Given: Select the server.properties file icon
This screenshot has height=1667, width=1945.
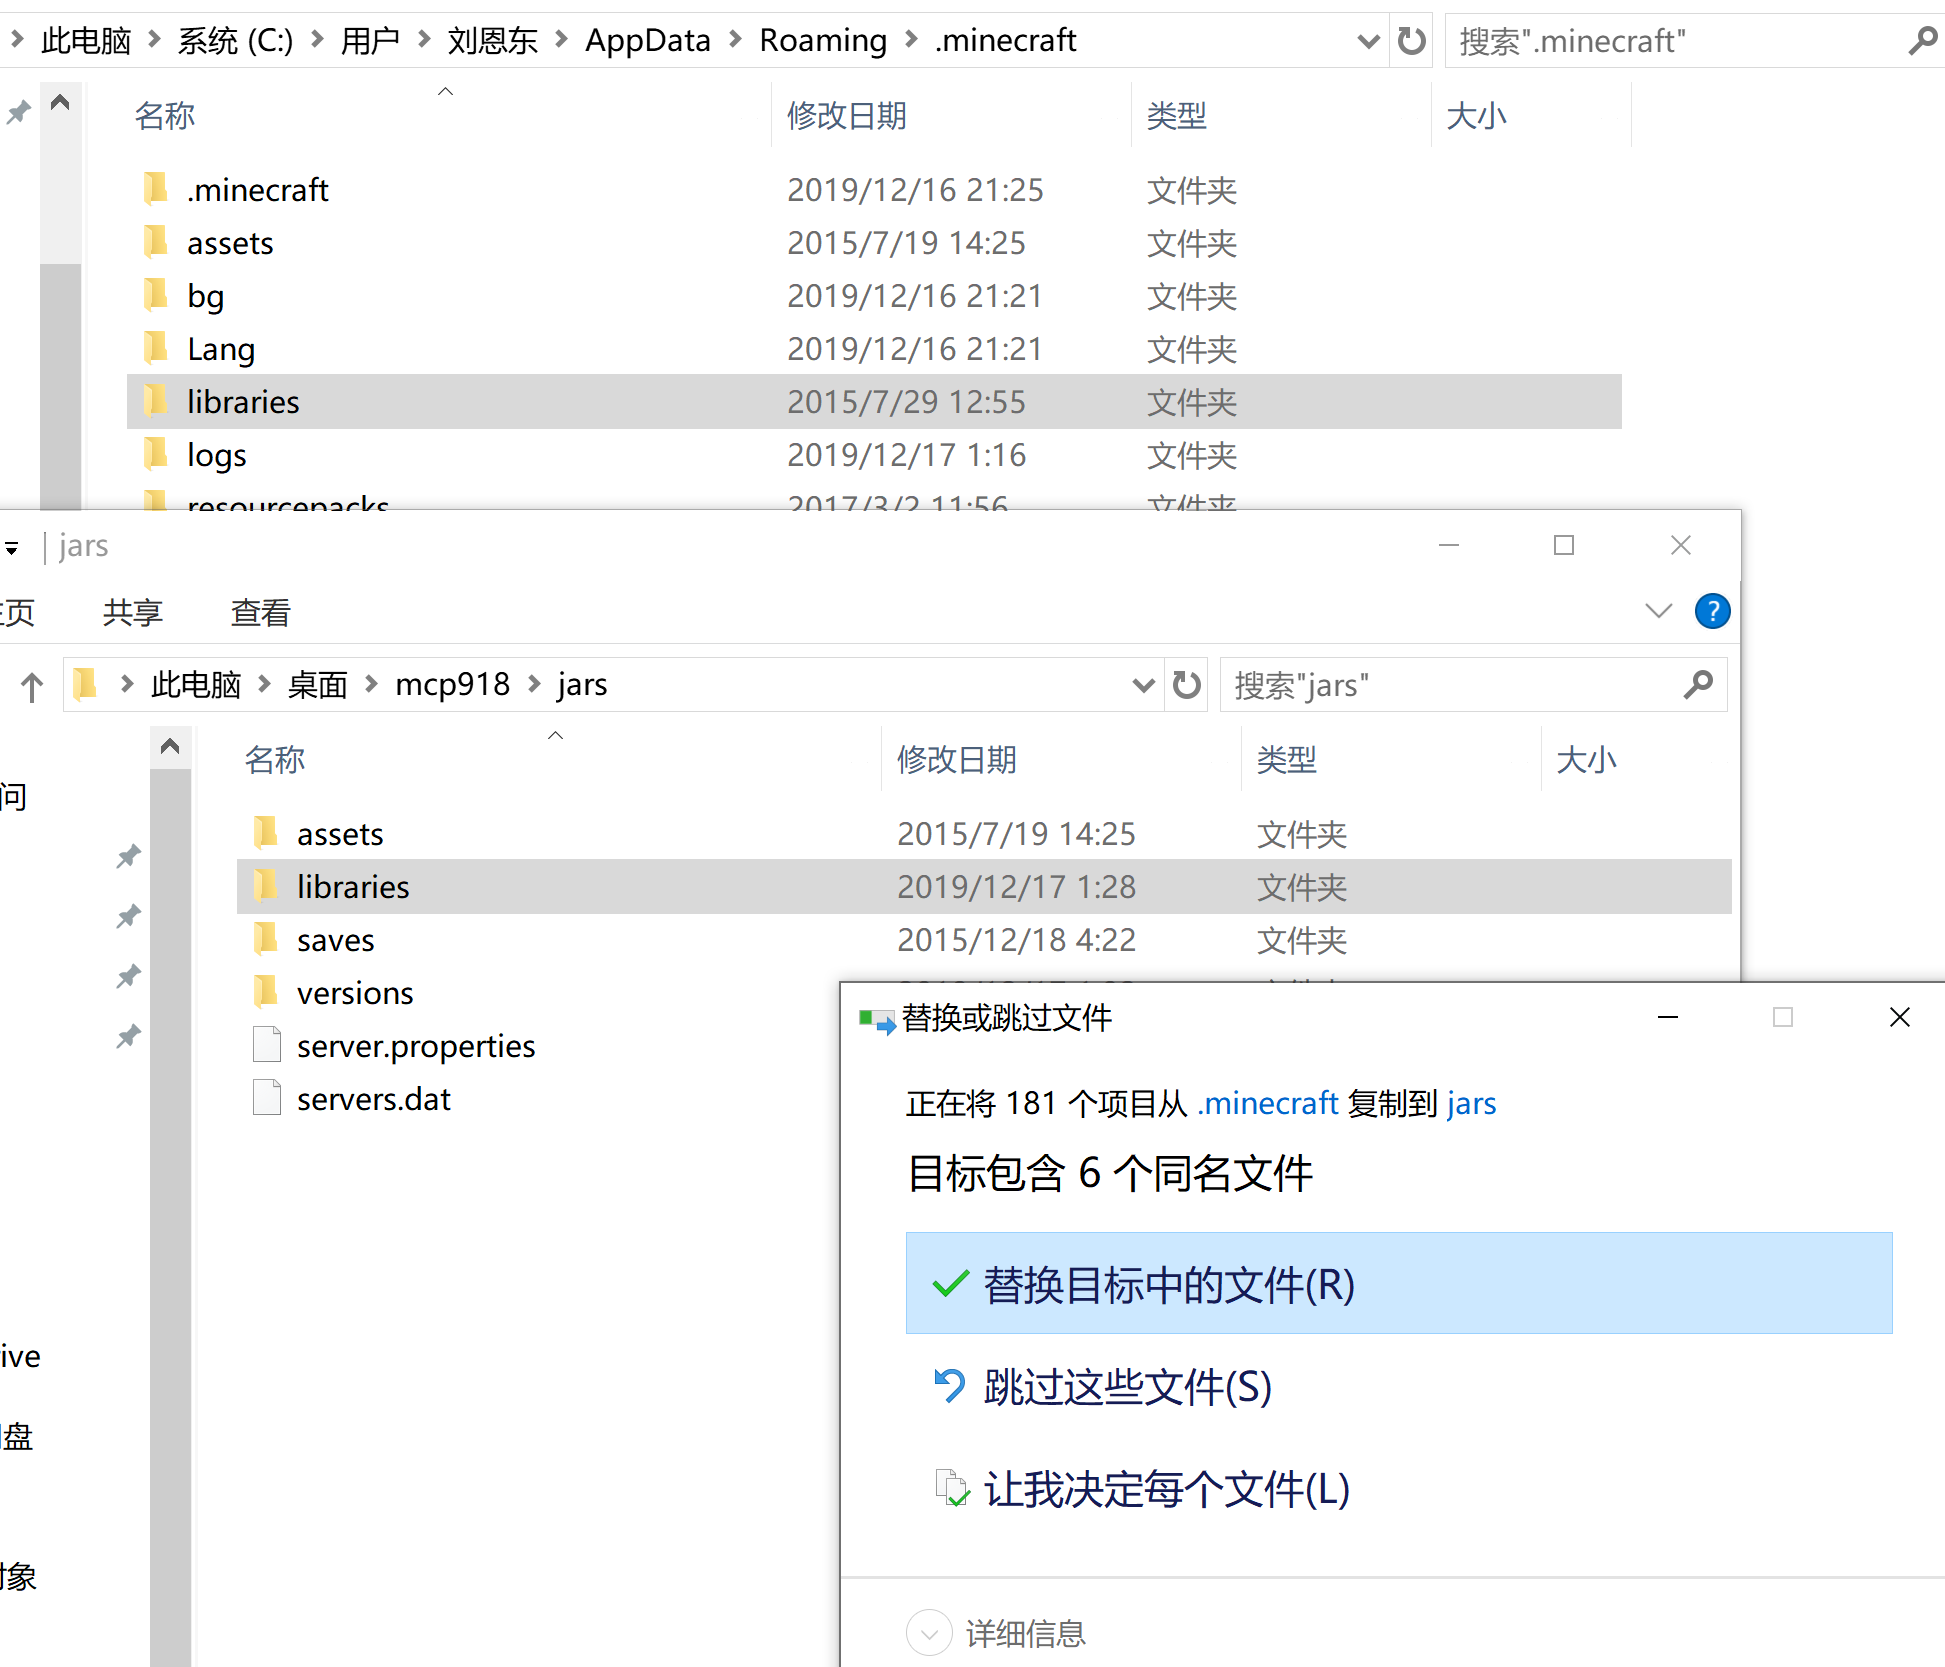Looking at the screenshot, I should (267, 1045).
